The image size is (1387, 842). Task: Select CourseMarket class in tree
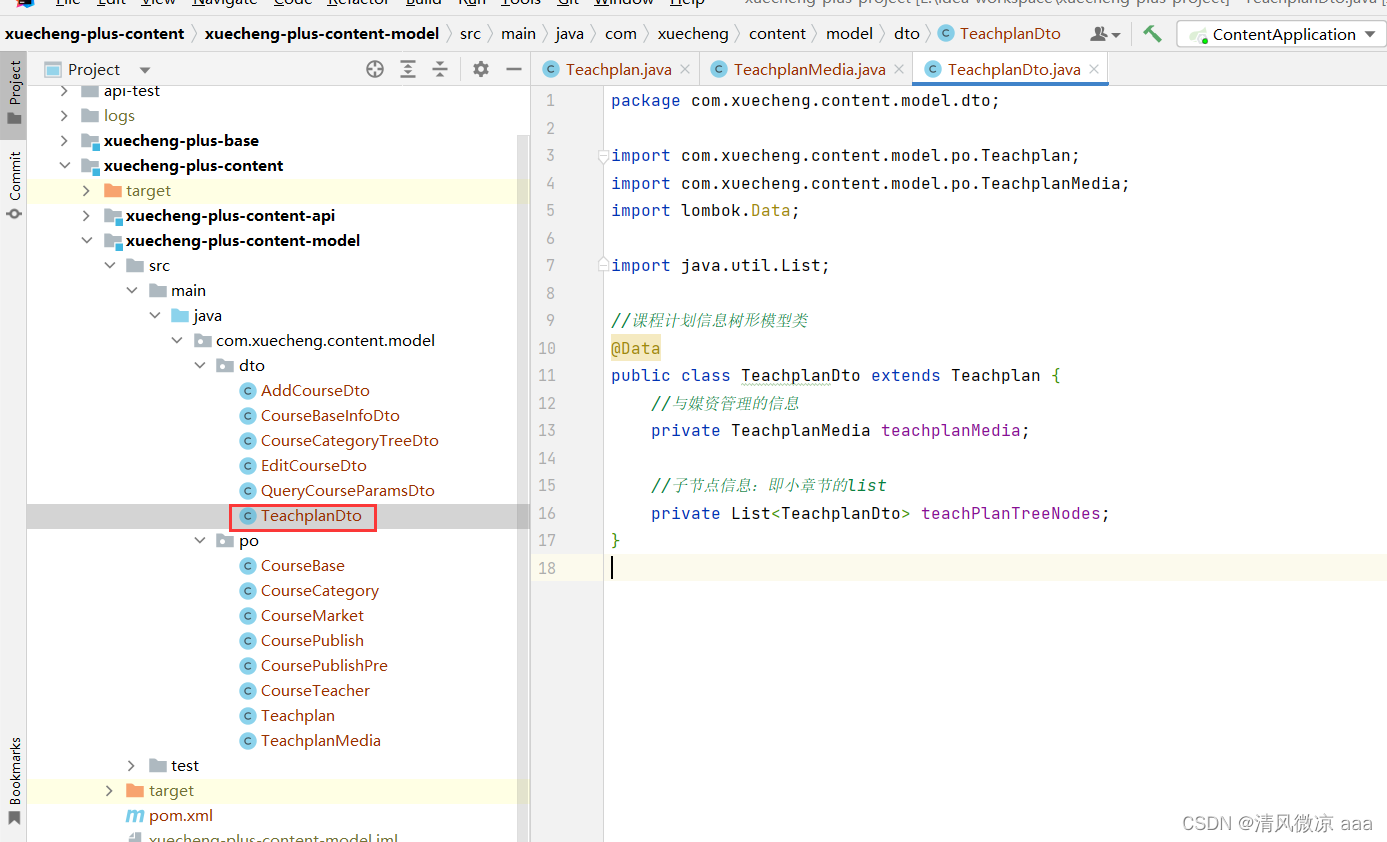pos(312,615)
